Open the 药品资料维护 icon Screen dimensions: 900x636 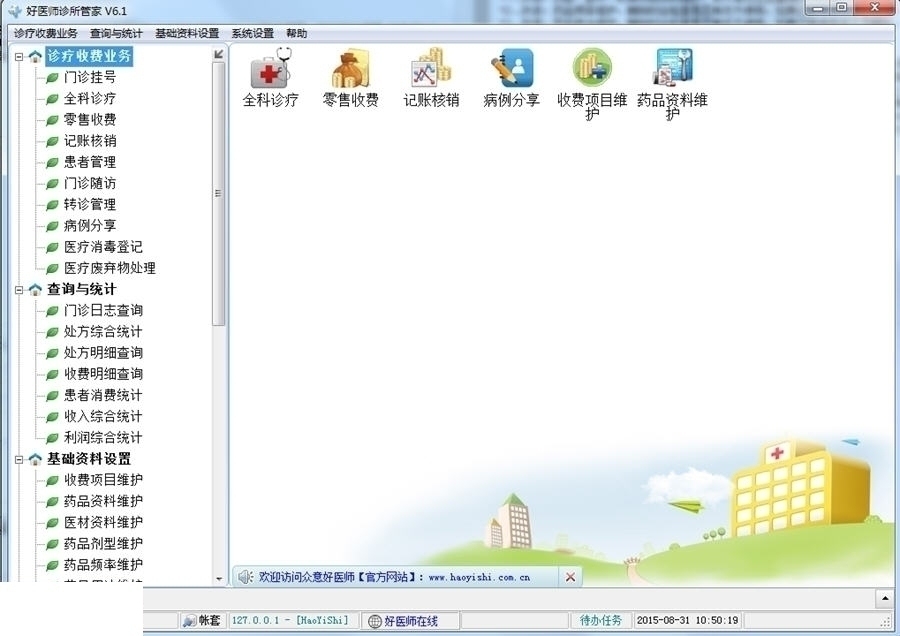click(672, 68)
